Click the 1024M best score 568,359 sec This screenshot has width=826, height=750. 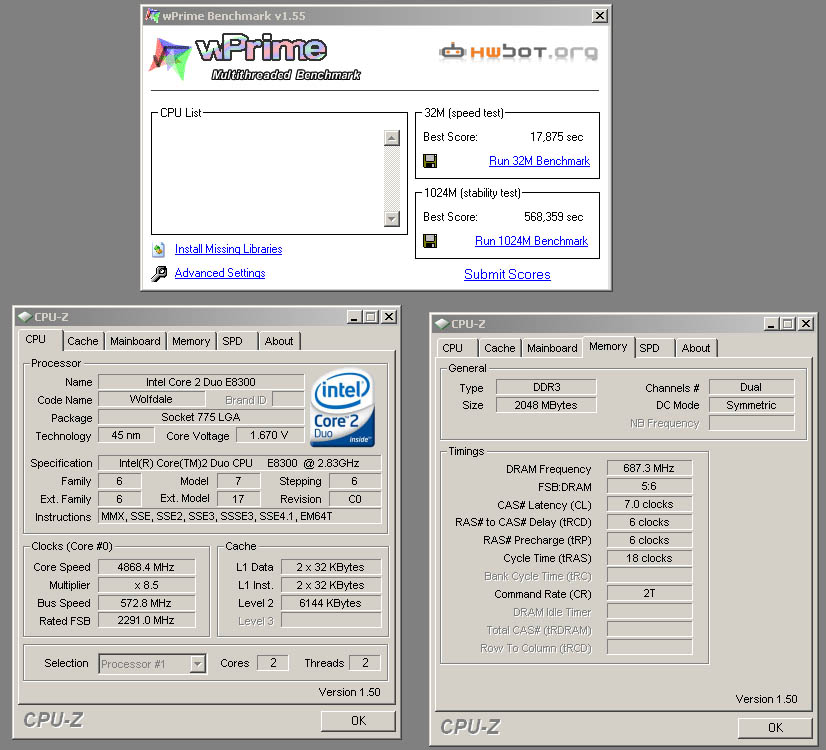click(554, 217)
